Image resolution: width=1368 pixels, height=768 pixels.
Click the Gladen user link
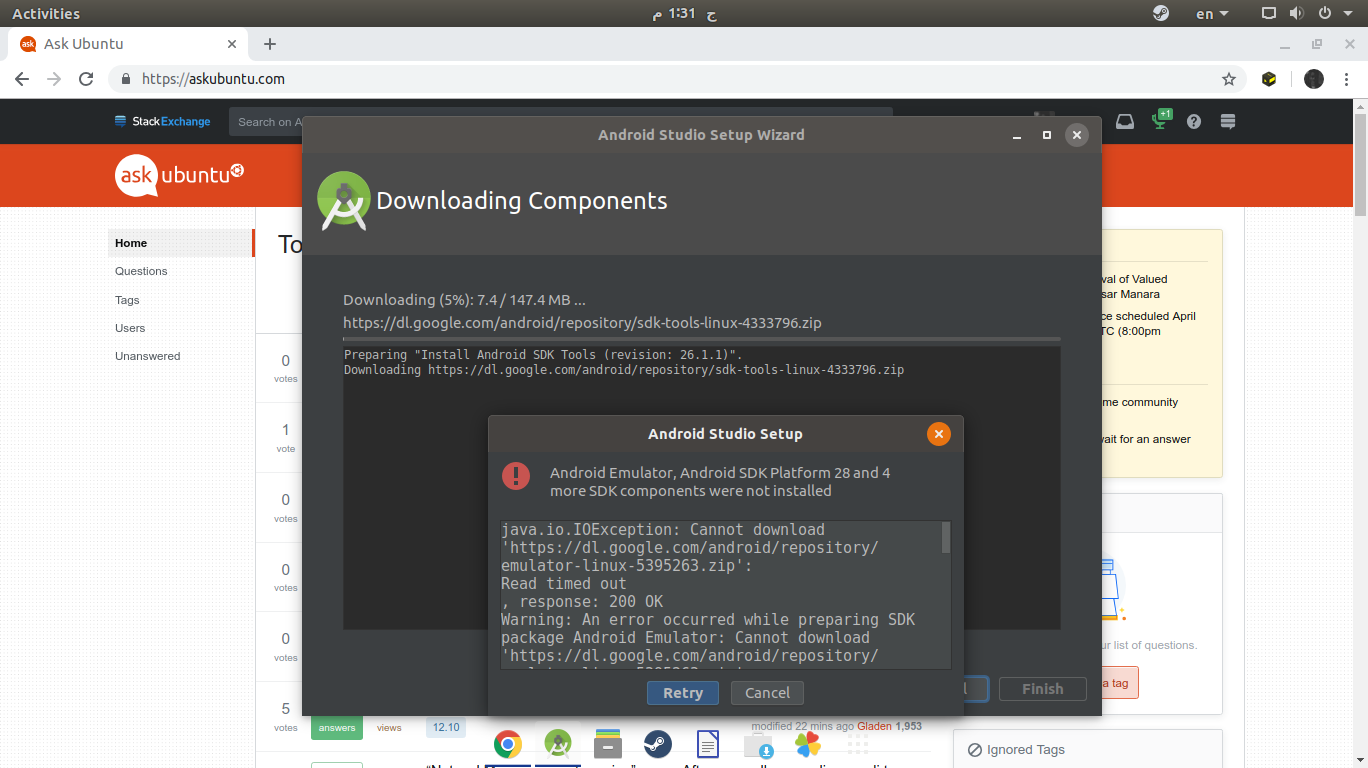click(874, 726)
